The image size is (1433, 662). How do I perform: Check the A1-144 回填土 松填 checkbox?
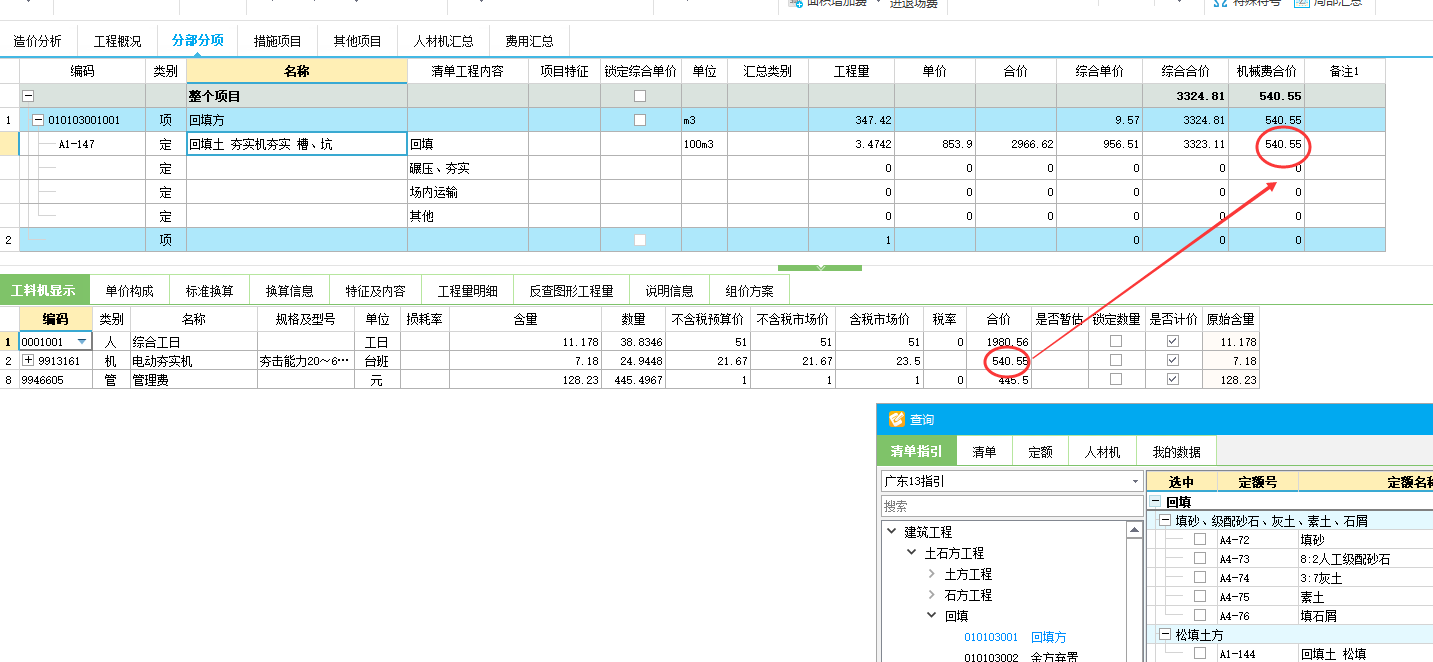pyautogui.click(x=1200, y=654)
